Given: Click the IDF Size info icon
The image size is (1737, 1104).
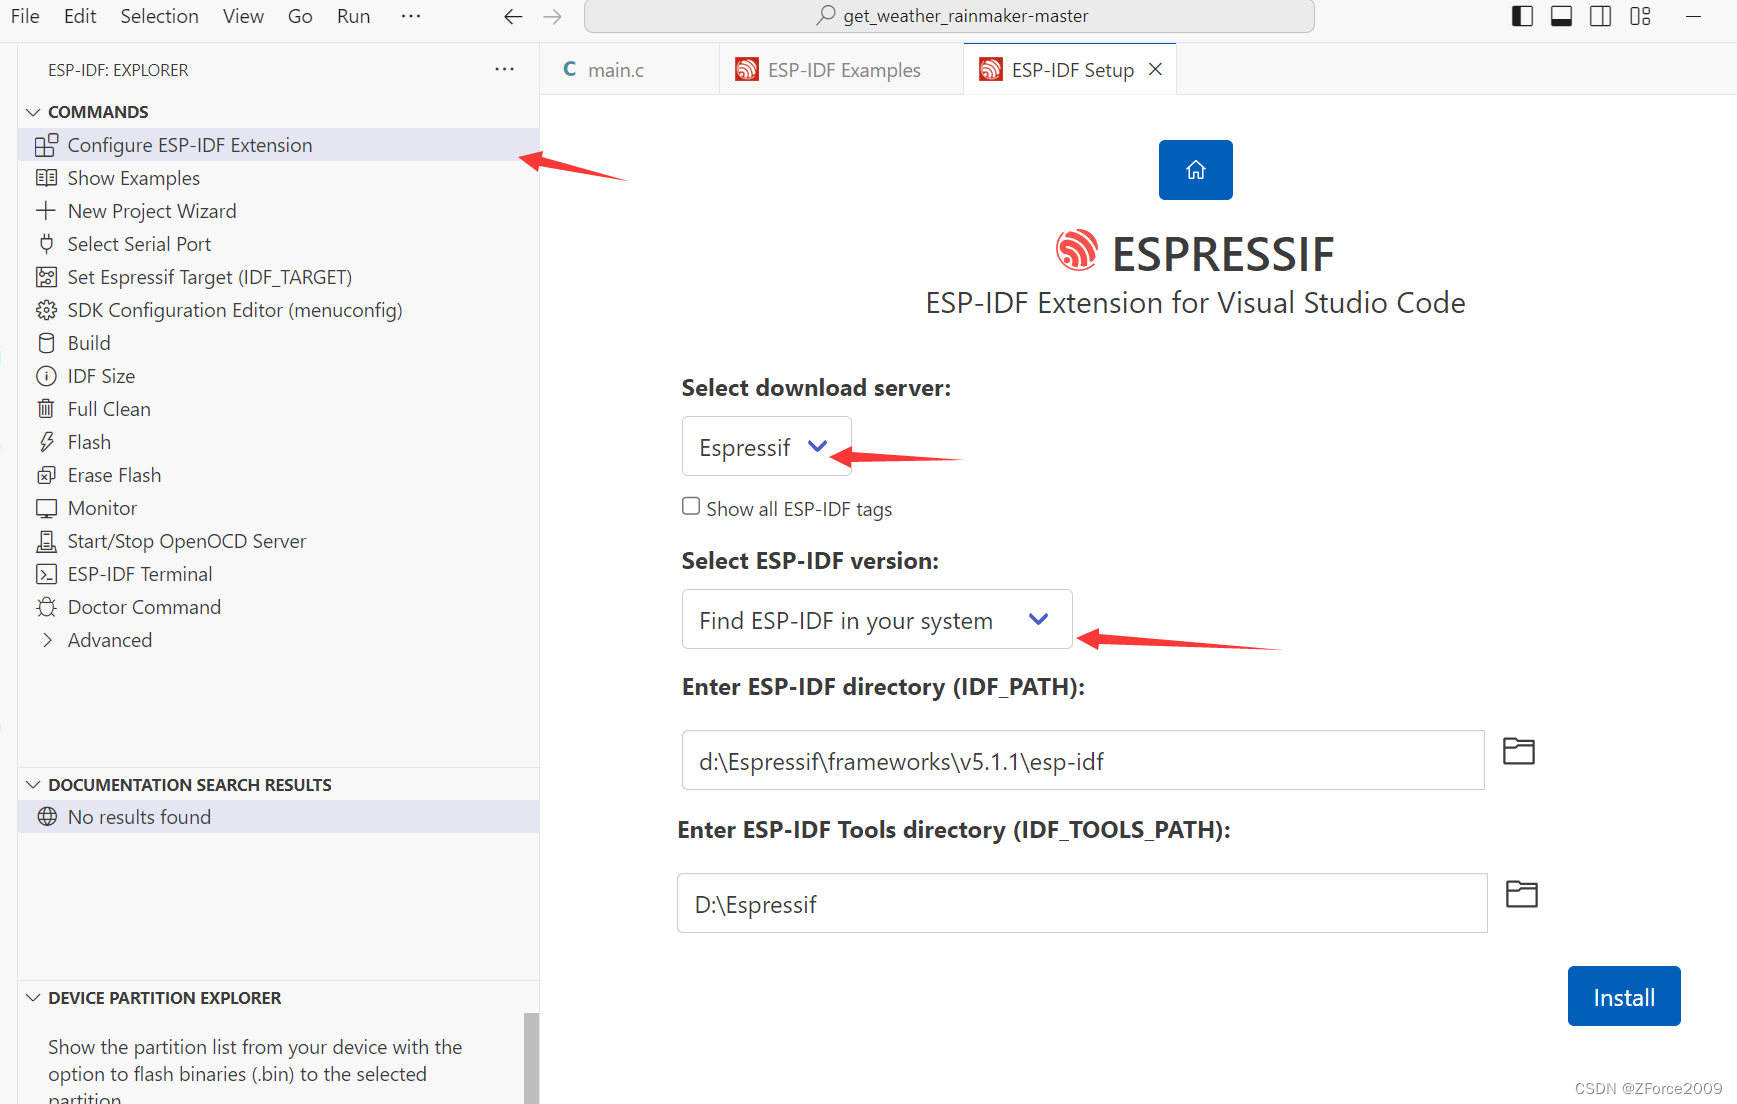Looking at the screenshot, I should (x=46, y=376).
